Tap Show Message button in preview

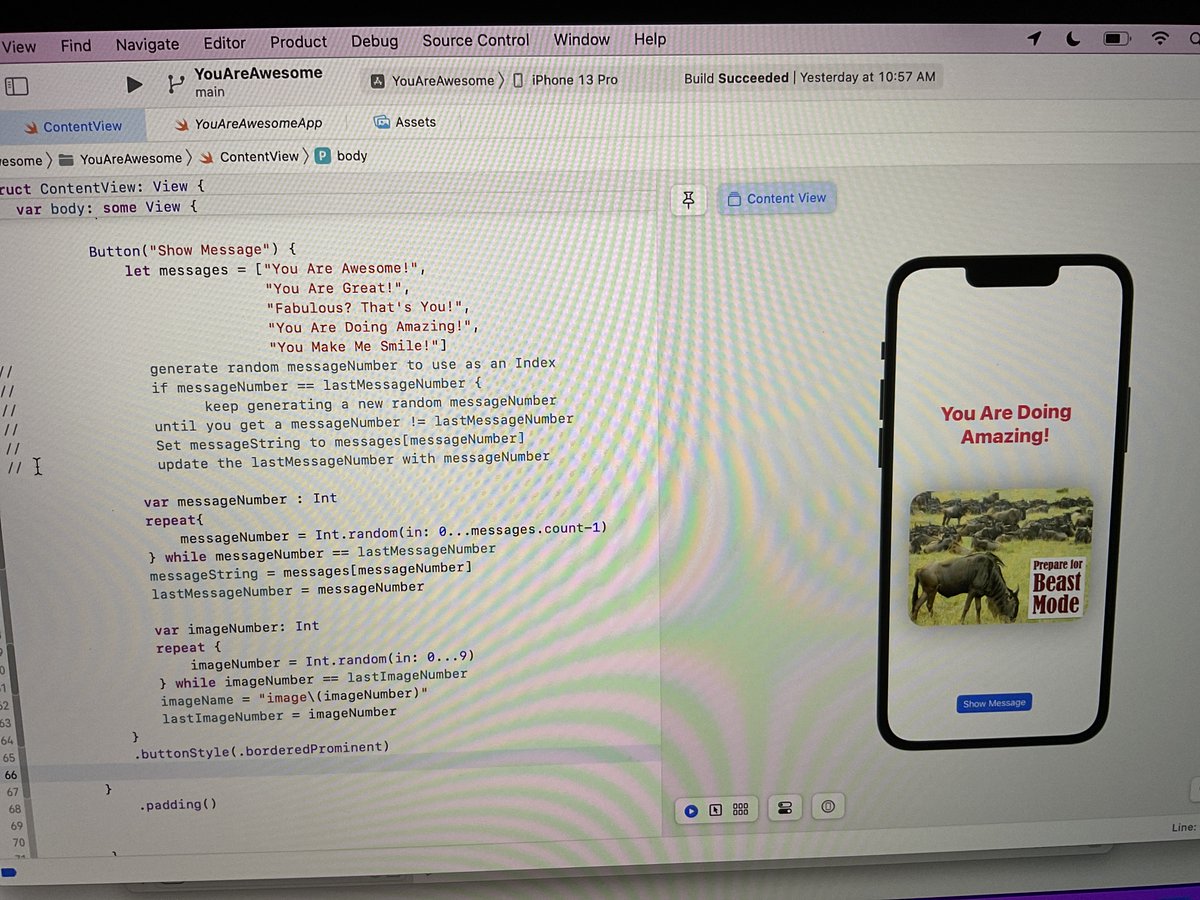[994, 703]
